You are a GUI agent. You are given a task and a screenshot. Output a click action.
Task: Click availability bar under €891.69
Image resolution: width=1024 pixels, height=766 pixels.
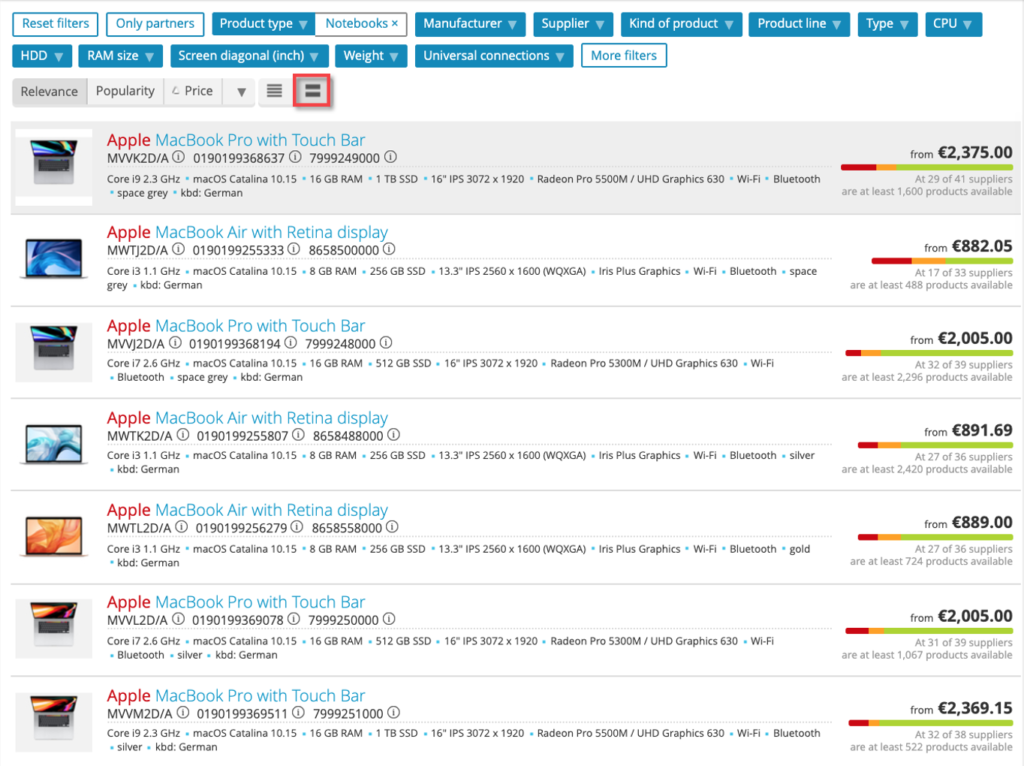tap(935, 445)
